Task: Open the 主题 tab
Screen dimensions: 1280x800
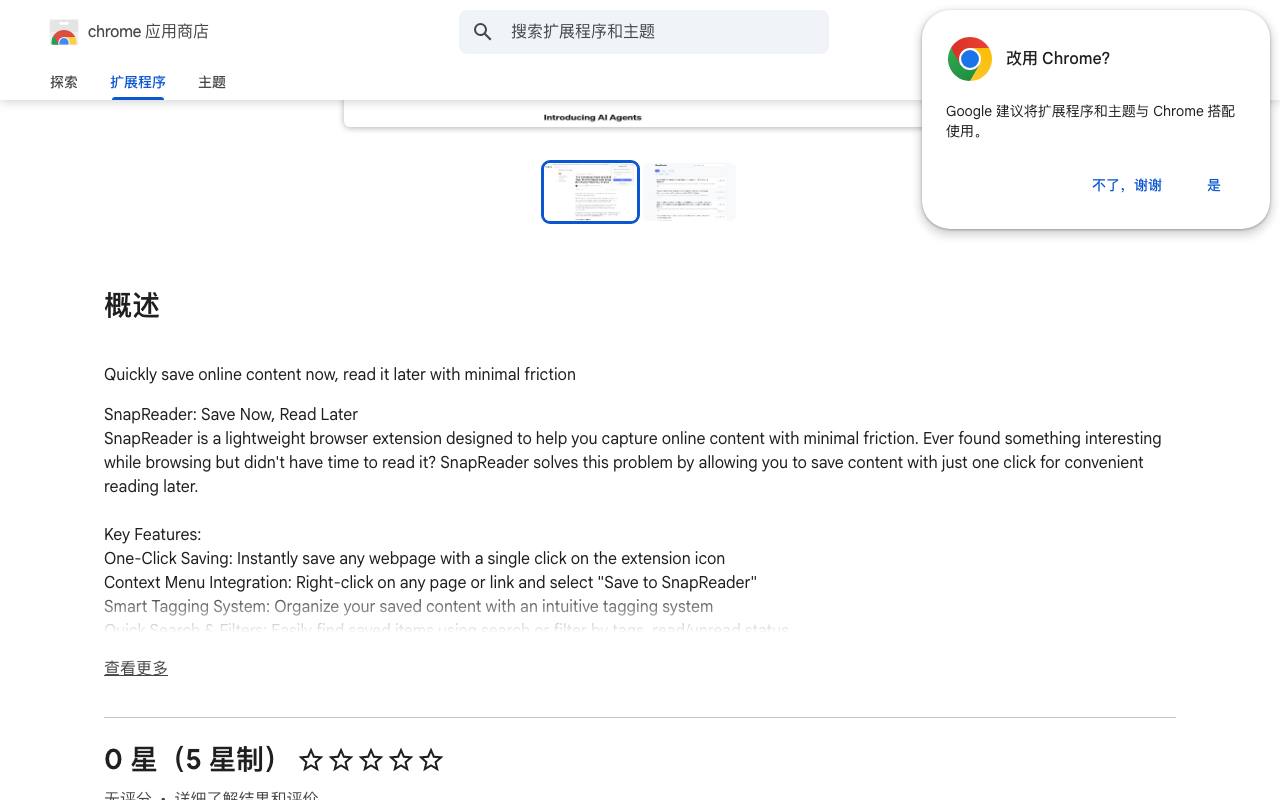Action: 212,82
